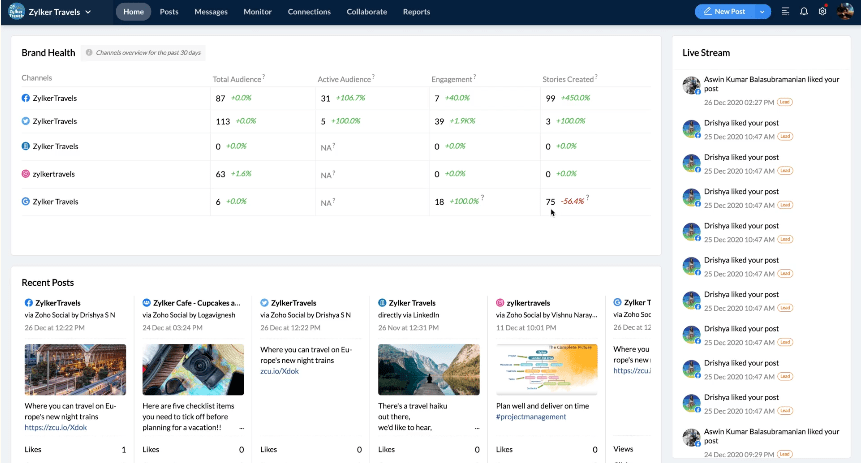
Task: Select the Facebook ZylkerTravels channel name
Action: tap(55, 98)
